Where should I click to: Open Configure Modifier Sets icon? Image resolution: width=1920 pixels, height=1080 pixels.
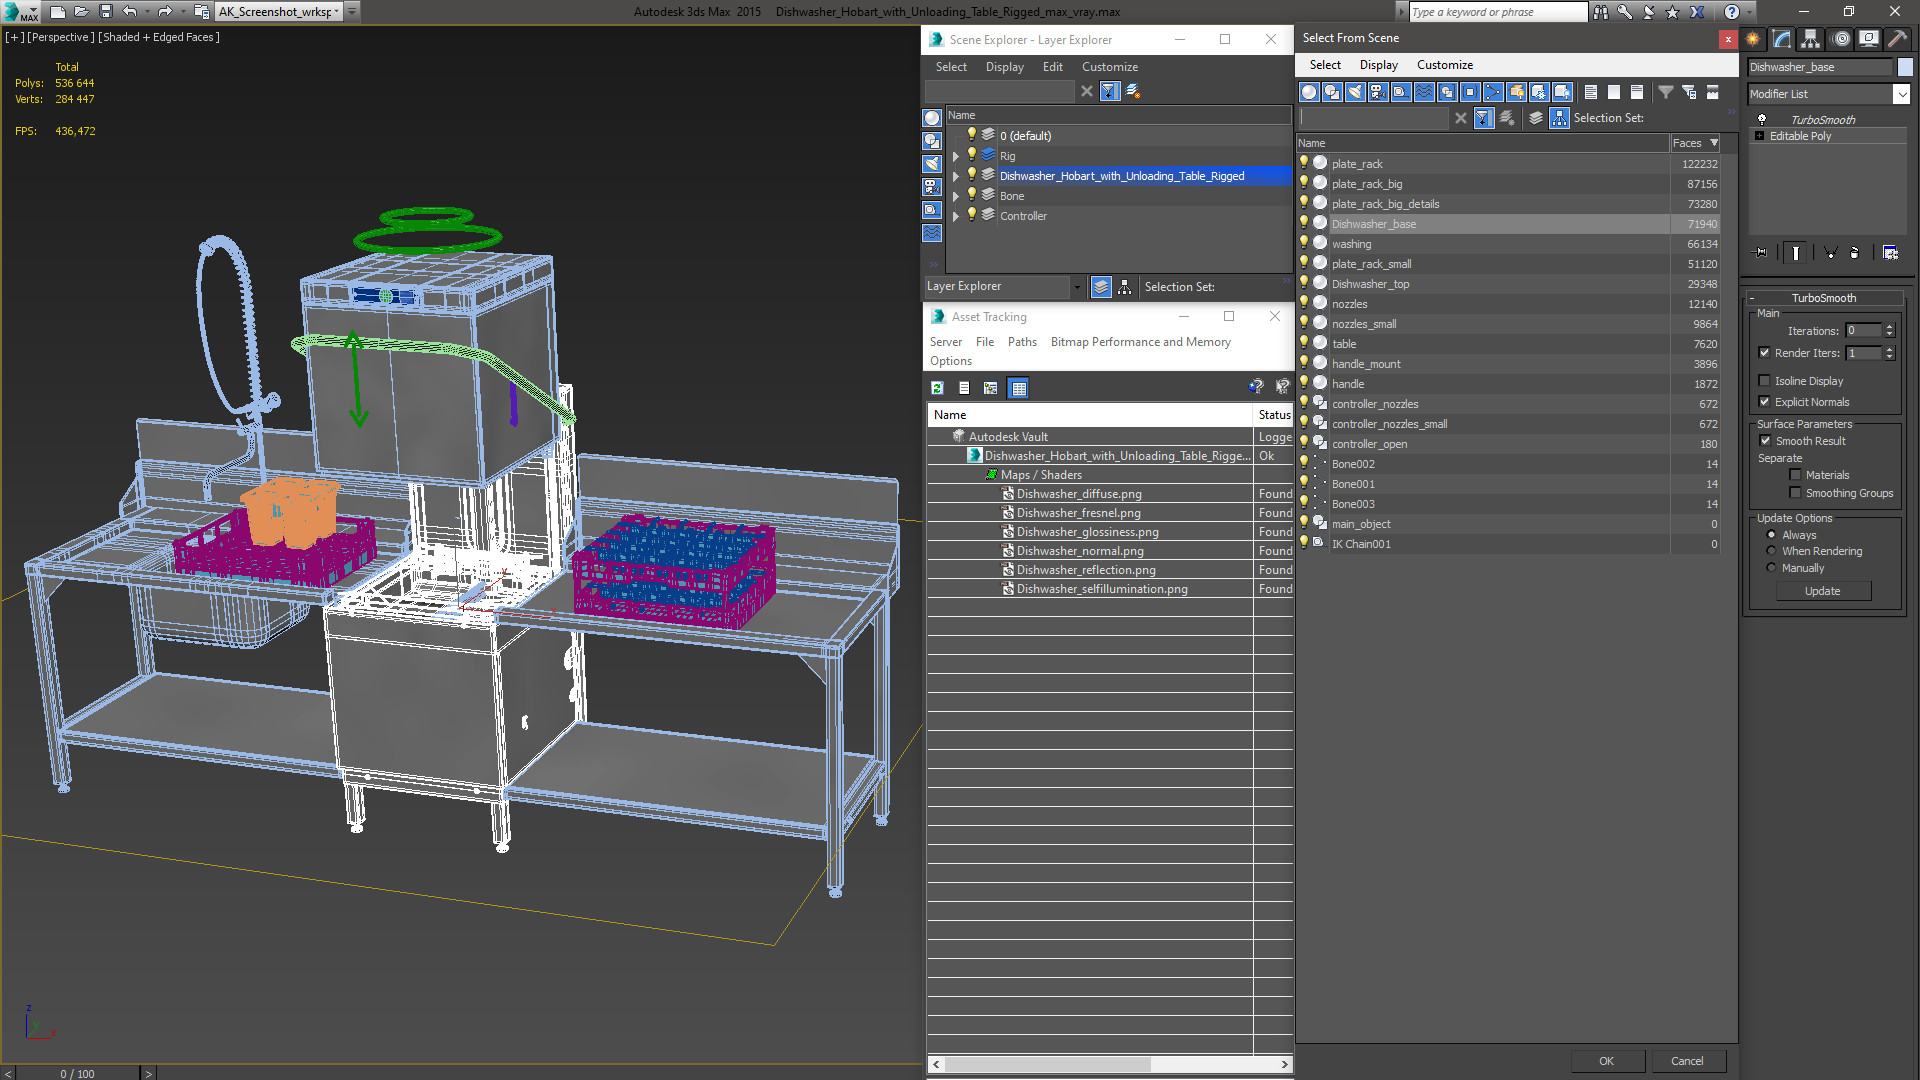click(1890, 253)
